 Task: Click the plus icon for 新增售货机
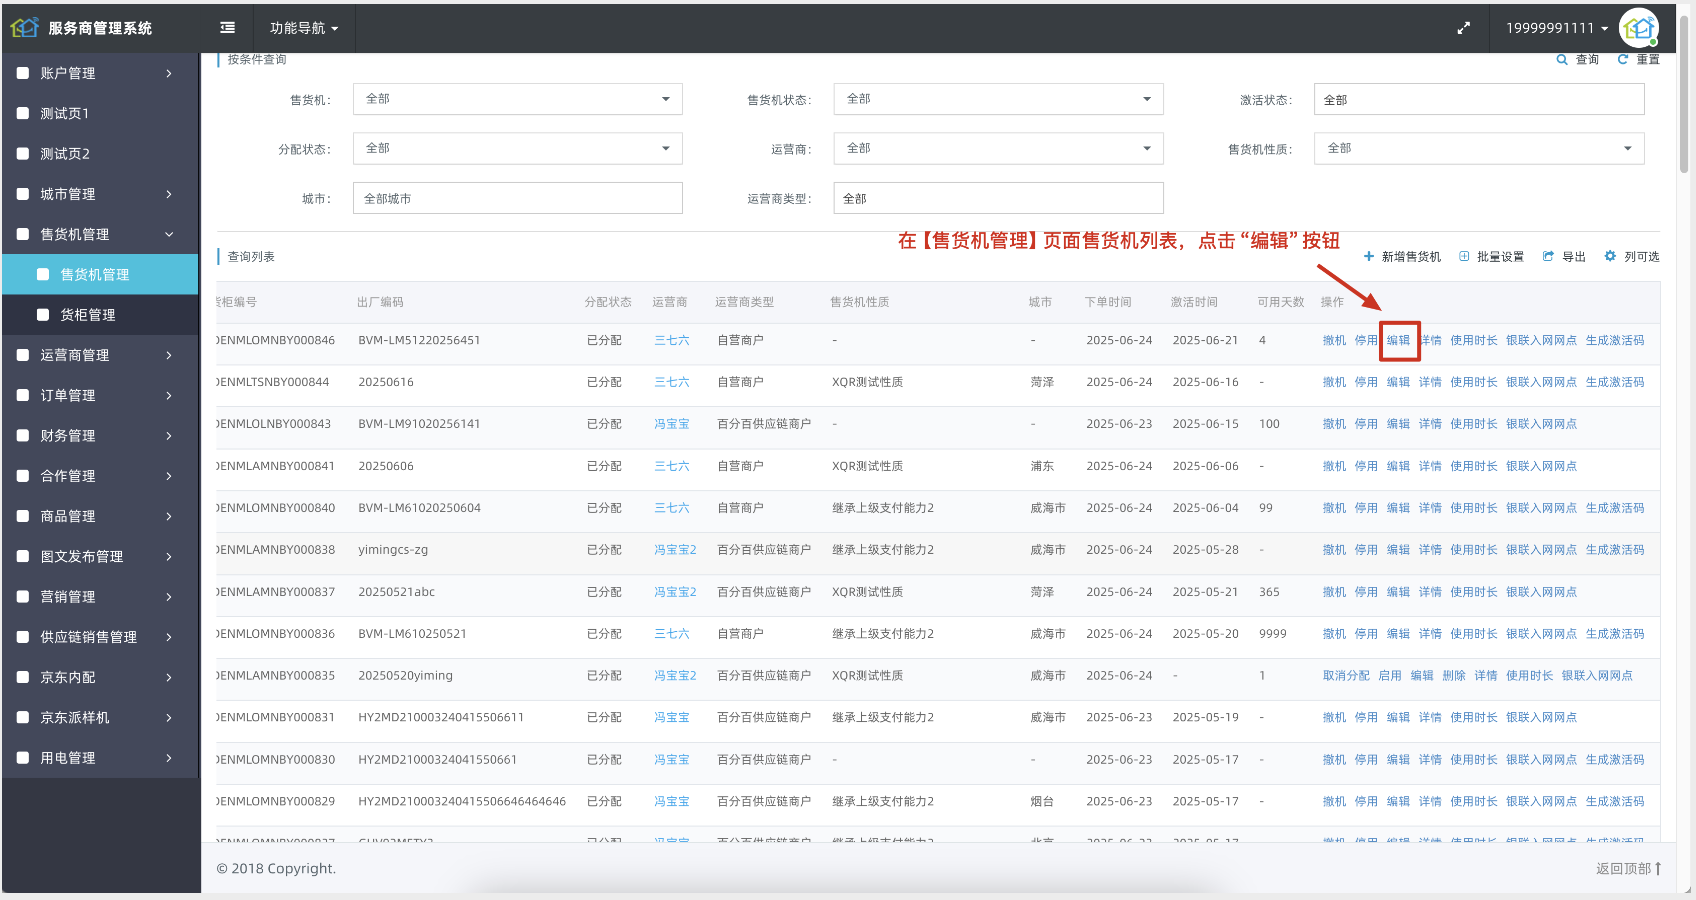(1369, 257)
